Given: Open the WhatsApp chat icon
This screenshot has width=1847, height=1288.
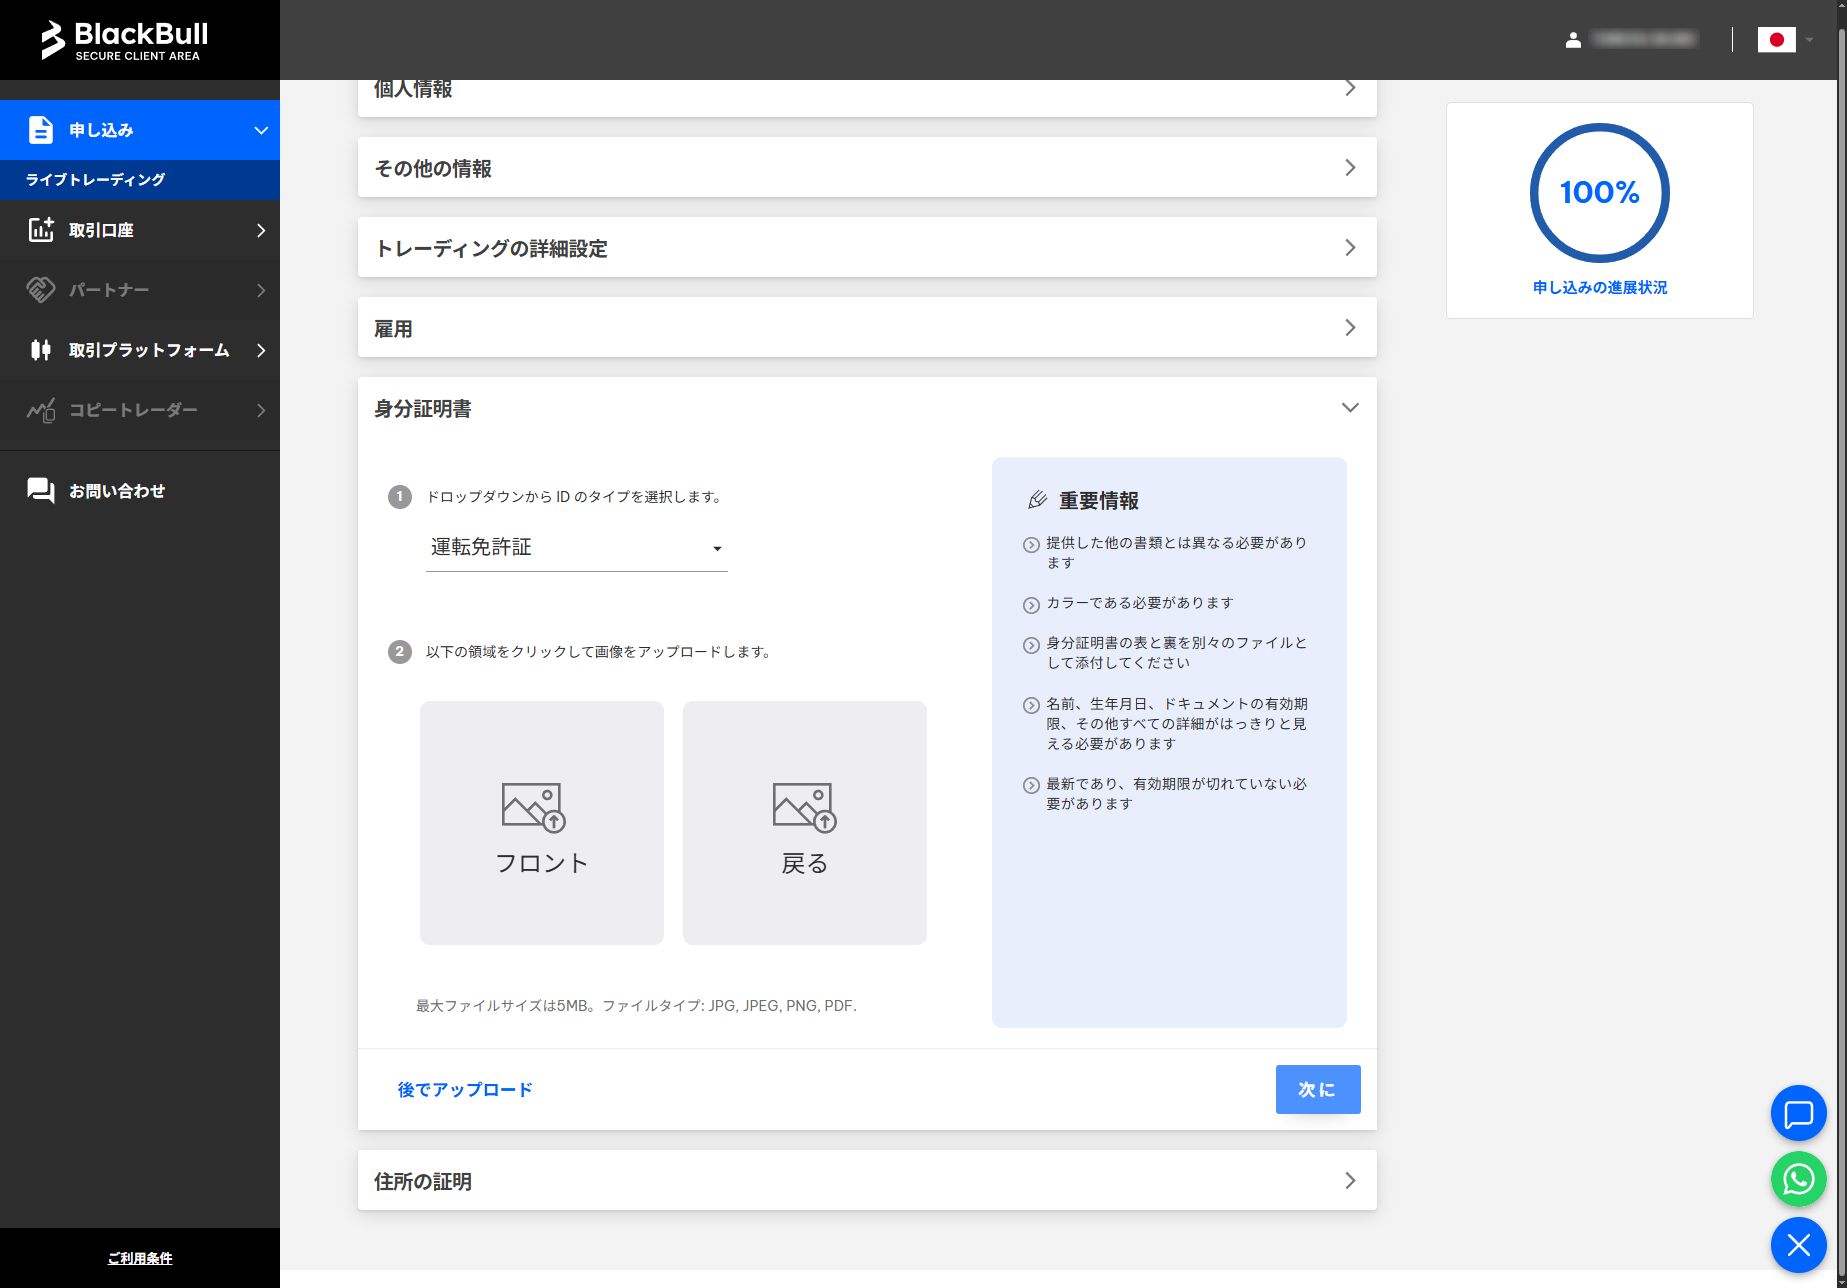Looking at the screenshot, I should (x=1797, y=1179).
